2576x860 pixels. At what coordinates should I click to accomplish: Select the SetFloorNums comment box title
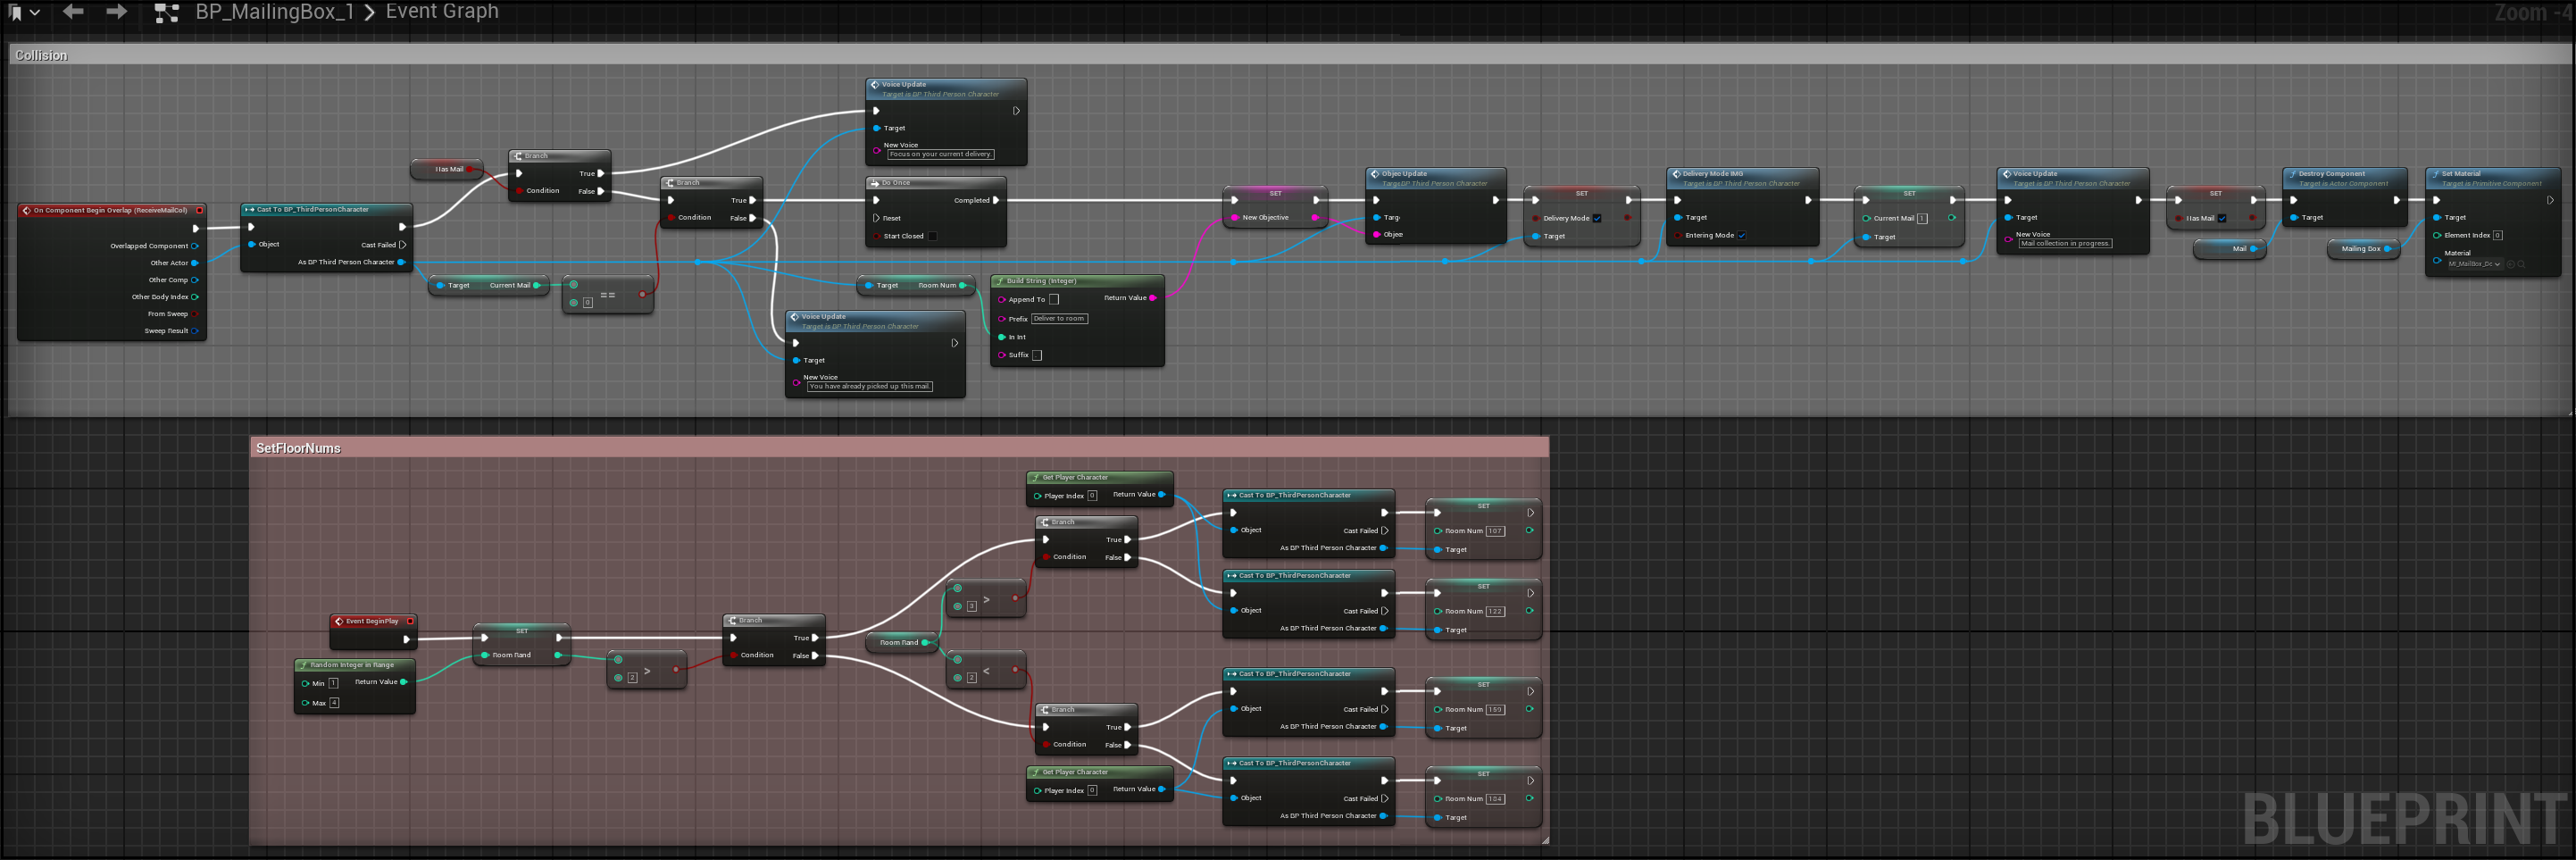(x=298, y=448)
